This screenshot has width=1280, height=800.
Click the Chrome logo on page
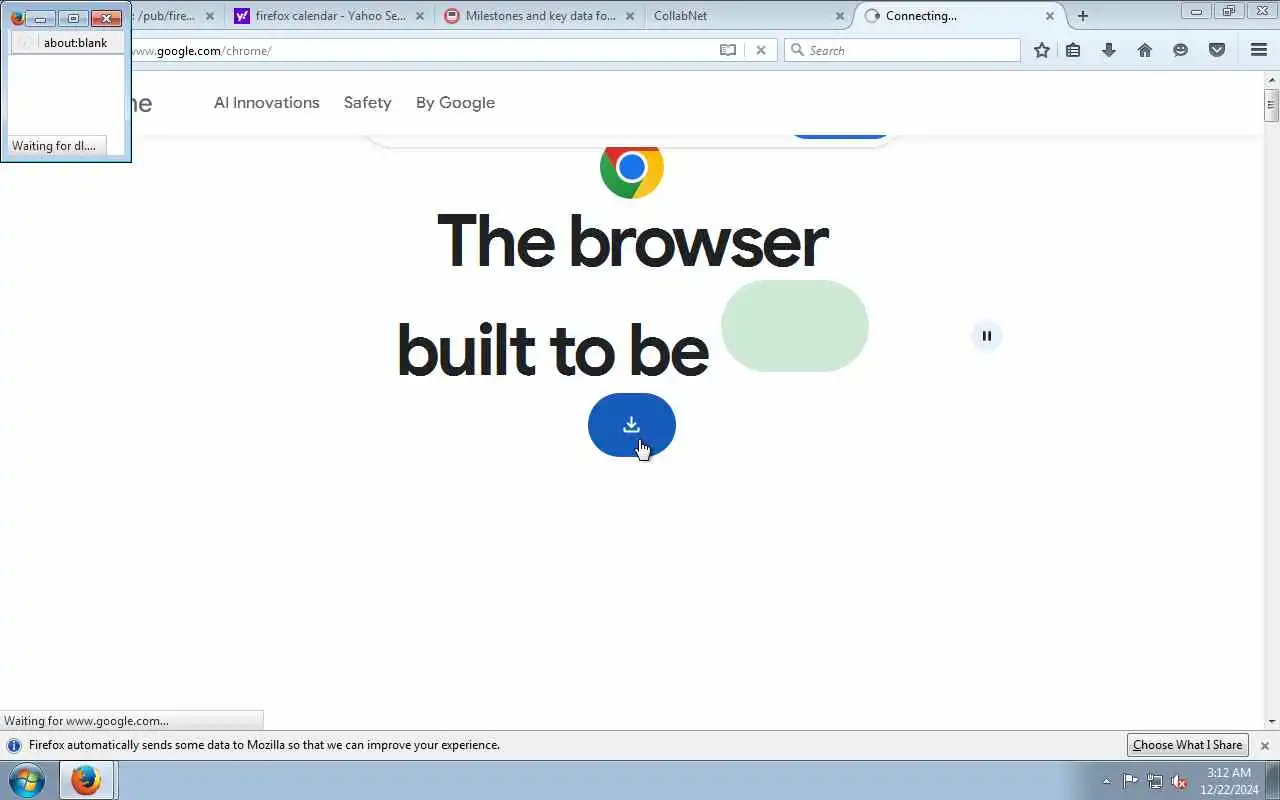[x=631, y=168]
